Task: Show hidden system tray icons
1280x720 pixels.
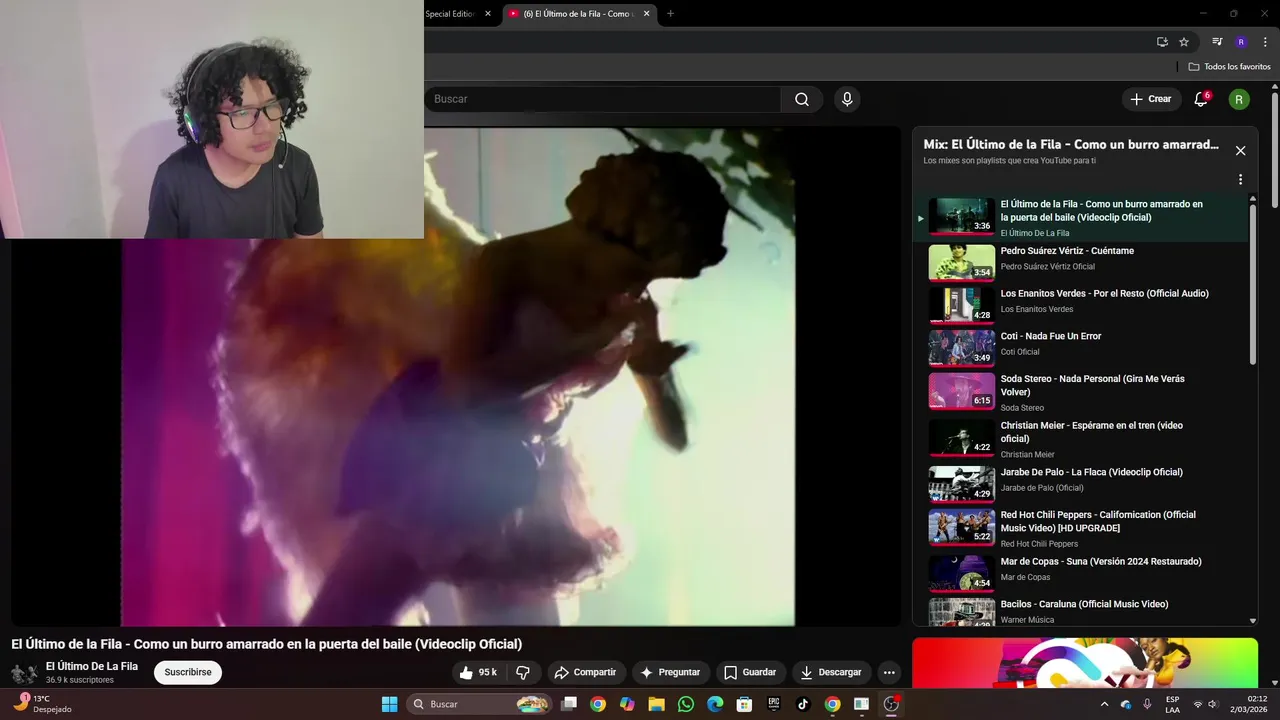Action: [1104, 704]
